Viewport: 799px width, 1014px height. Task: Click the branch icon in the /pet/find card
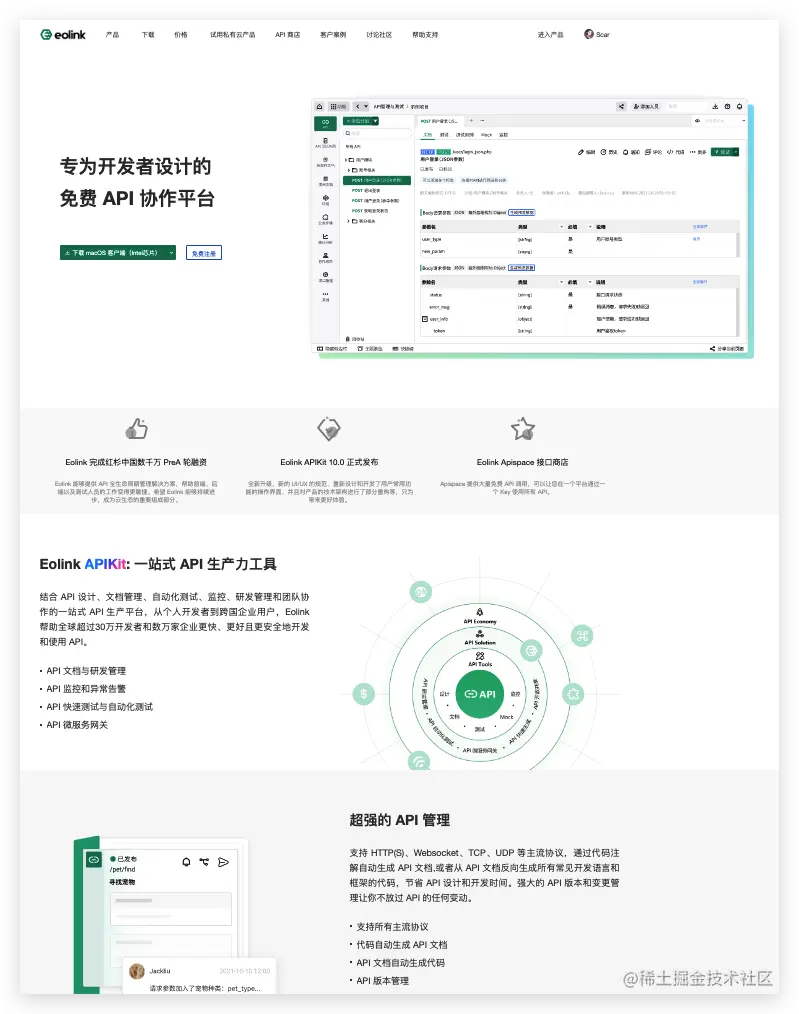(x=204, y=861)
